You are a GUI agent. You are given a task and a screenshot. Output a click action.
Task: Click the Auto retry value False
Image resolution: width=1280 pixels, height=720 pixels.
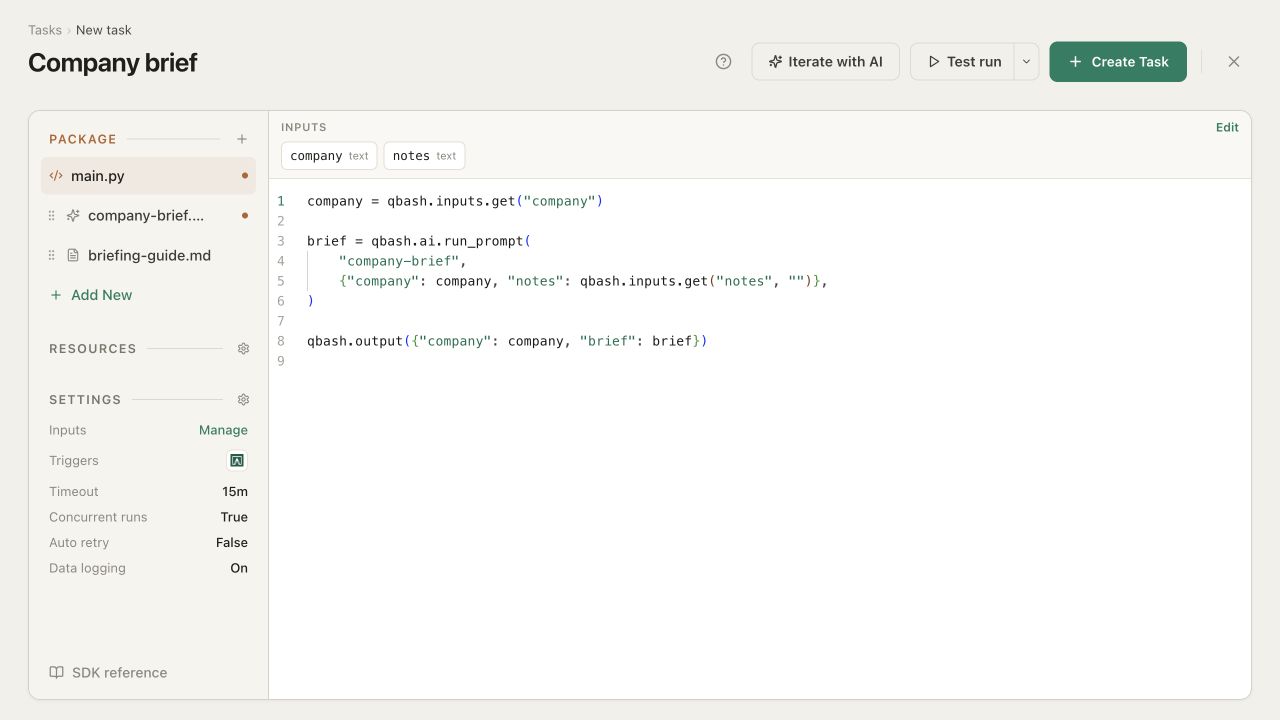click(x=232, y=542)
